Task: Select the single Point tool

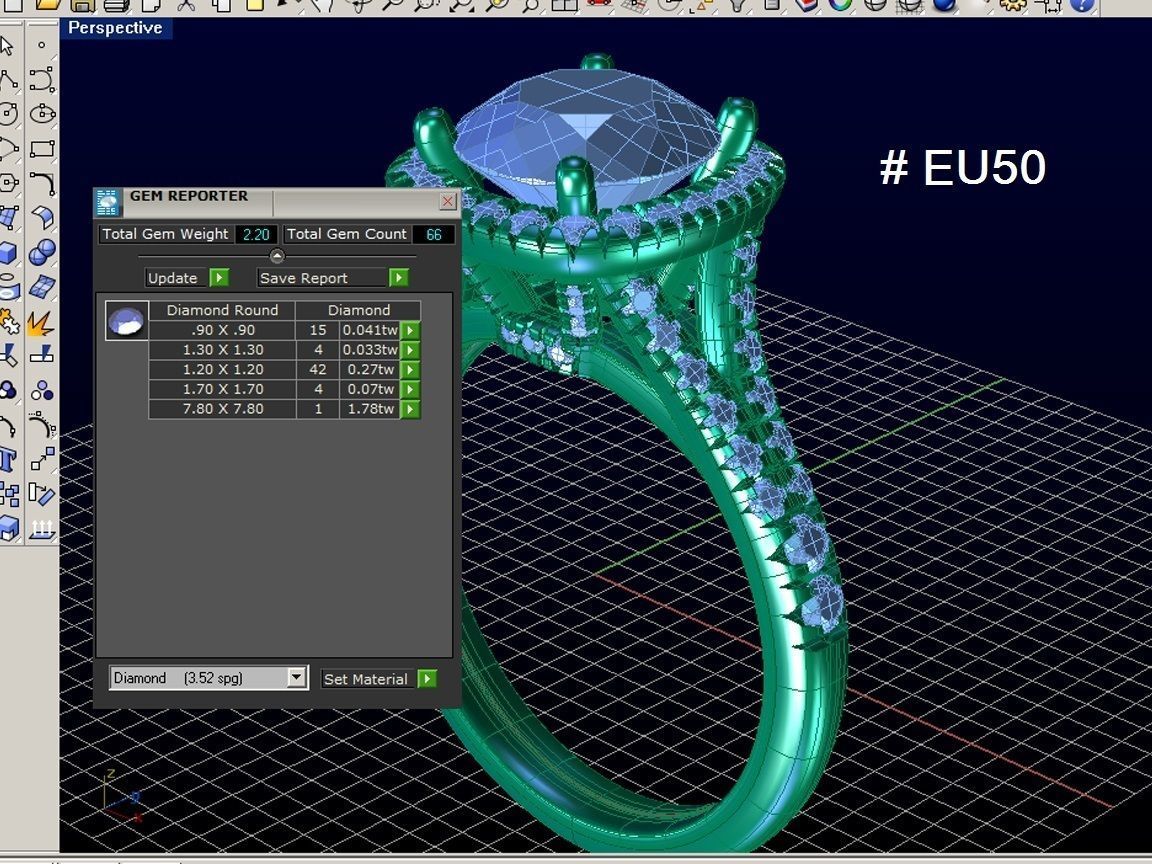Action: pyautogui.click(x=42, y=46)
